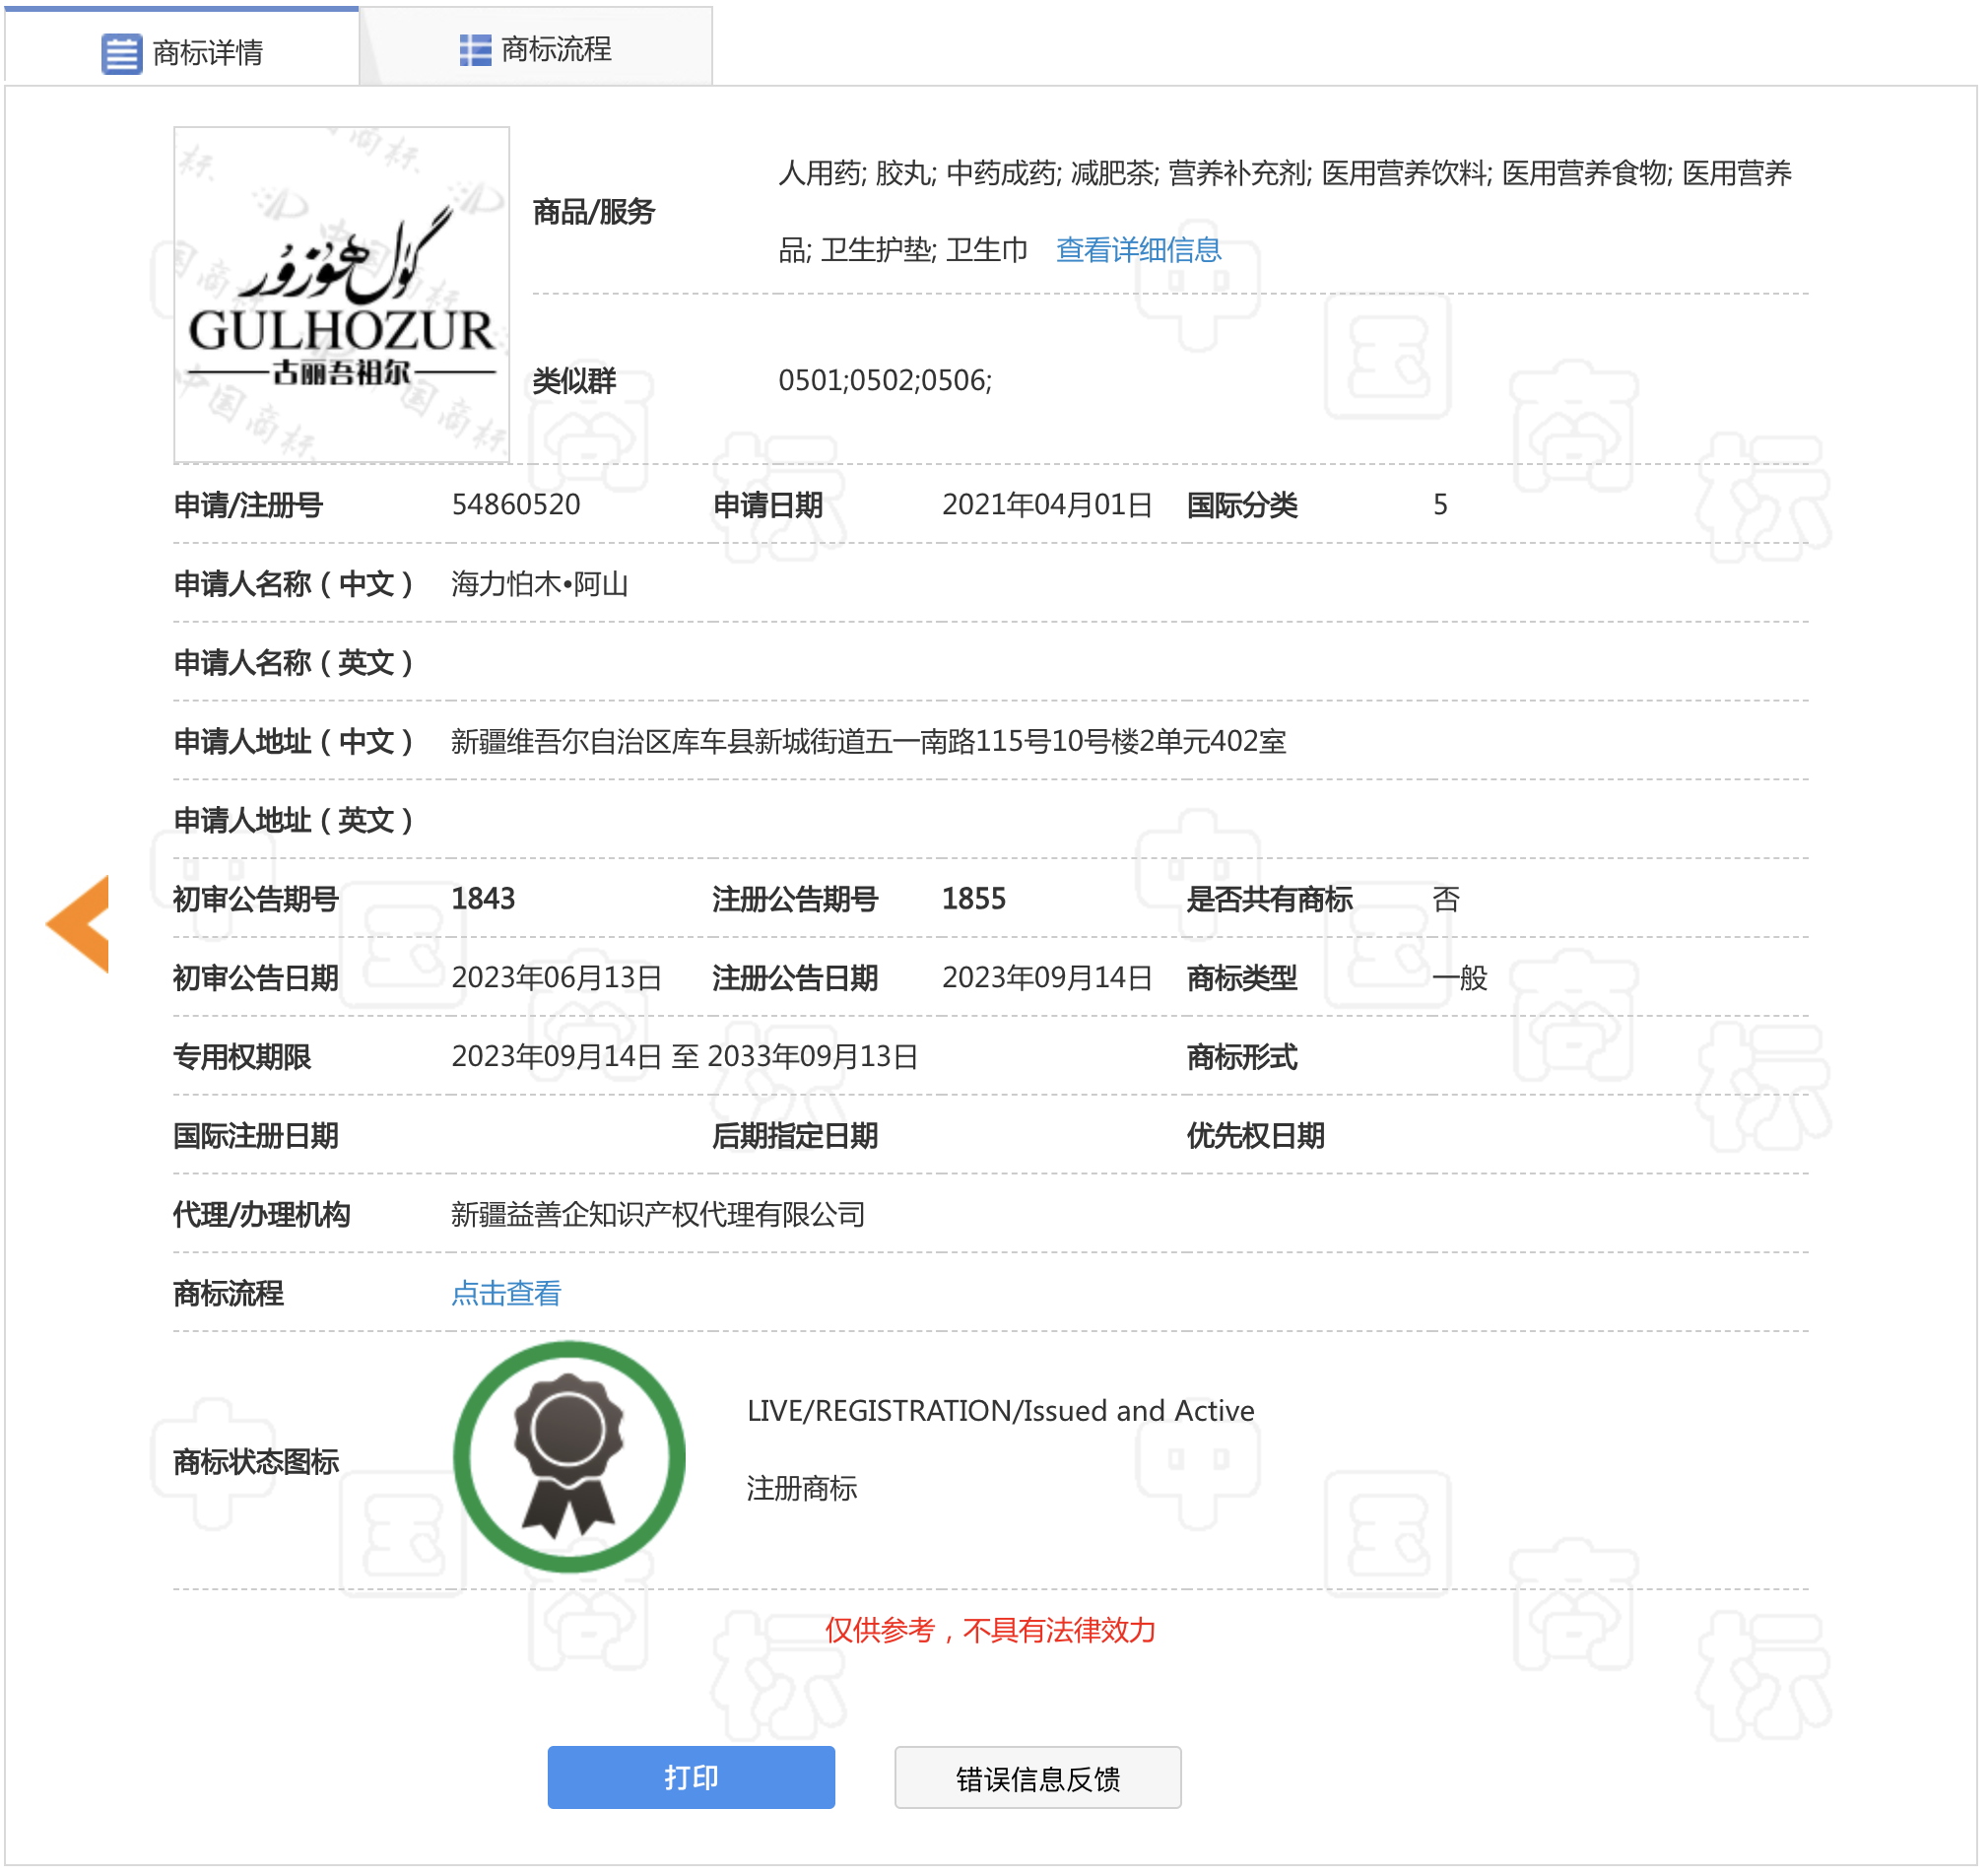Select goods list starting 人用药; 胶丸

coord(1285,212)
